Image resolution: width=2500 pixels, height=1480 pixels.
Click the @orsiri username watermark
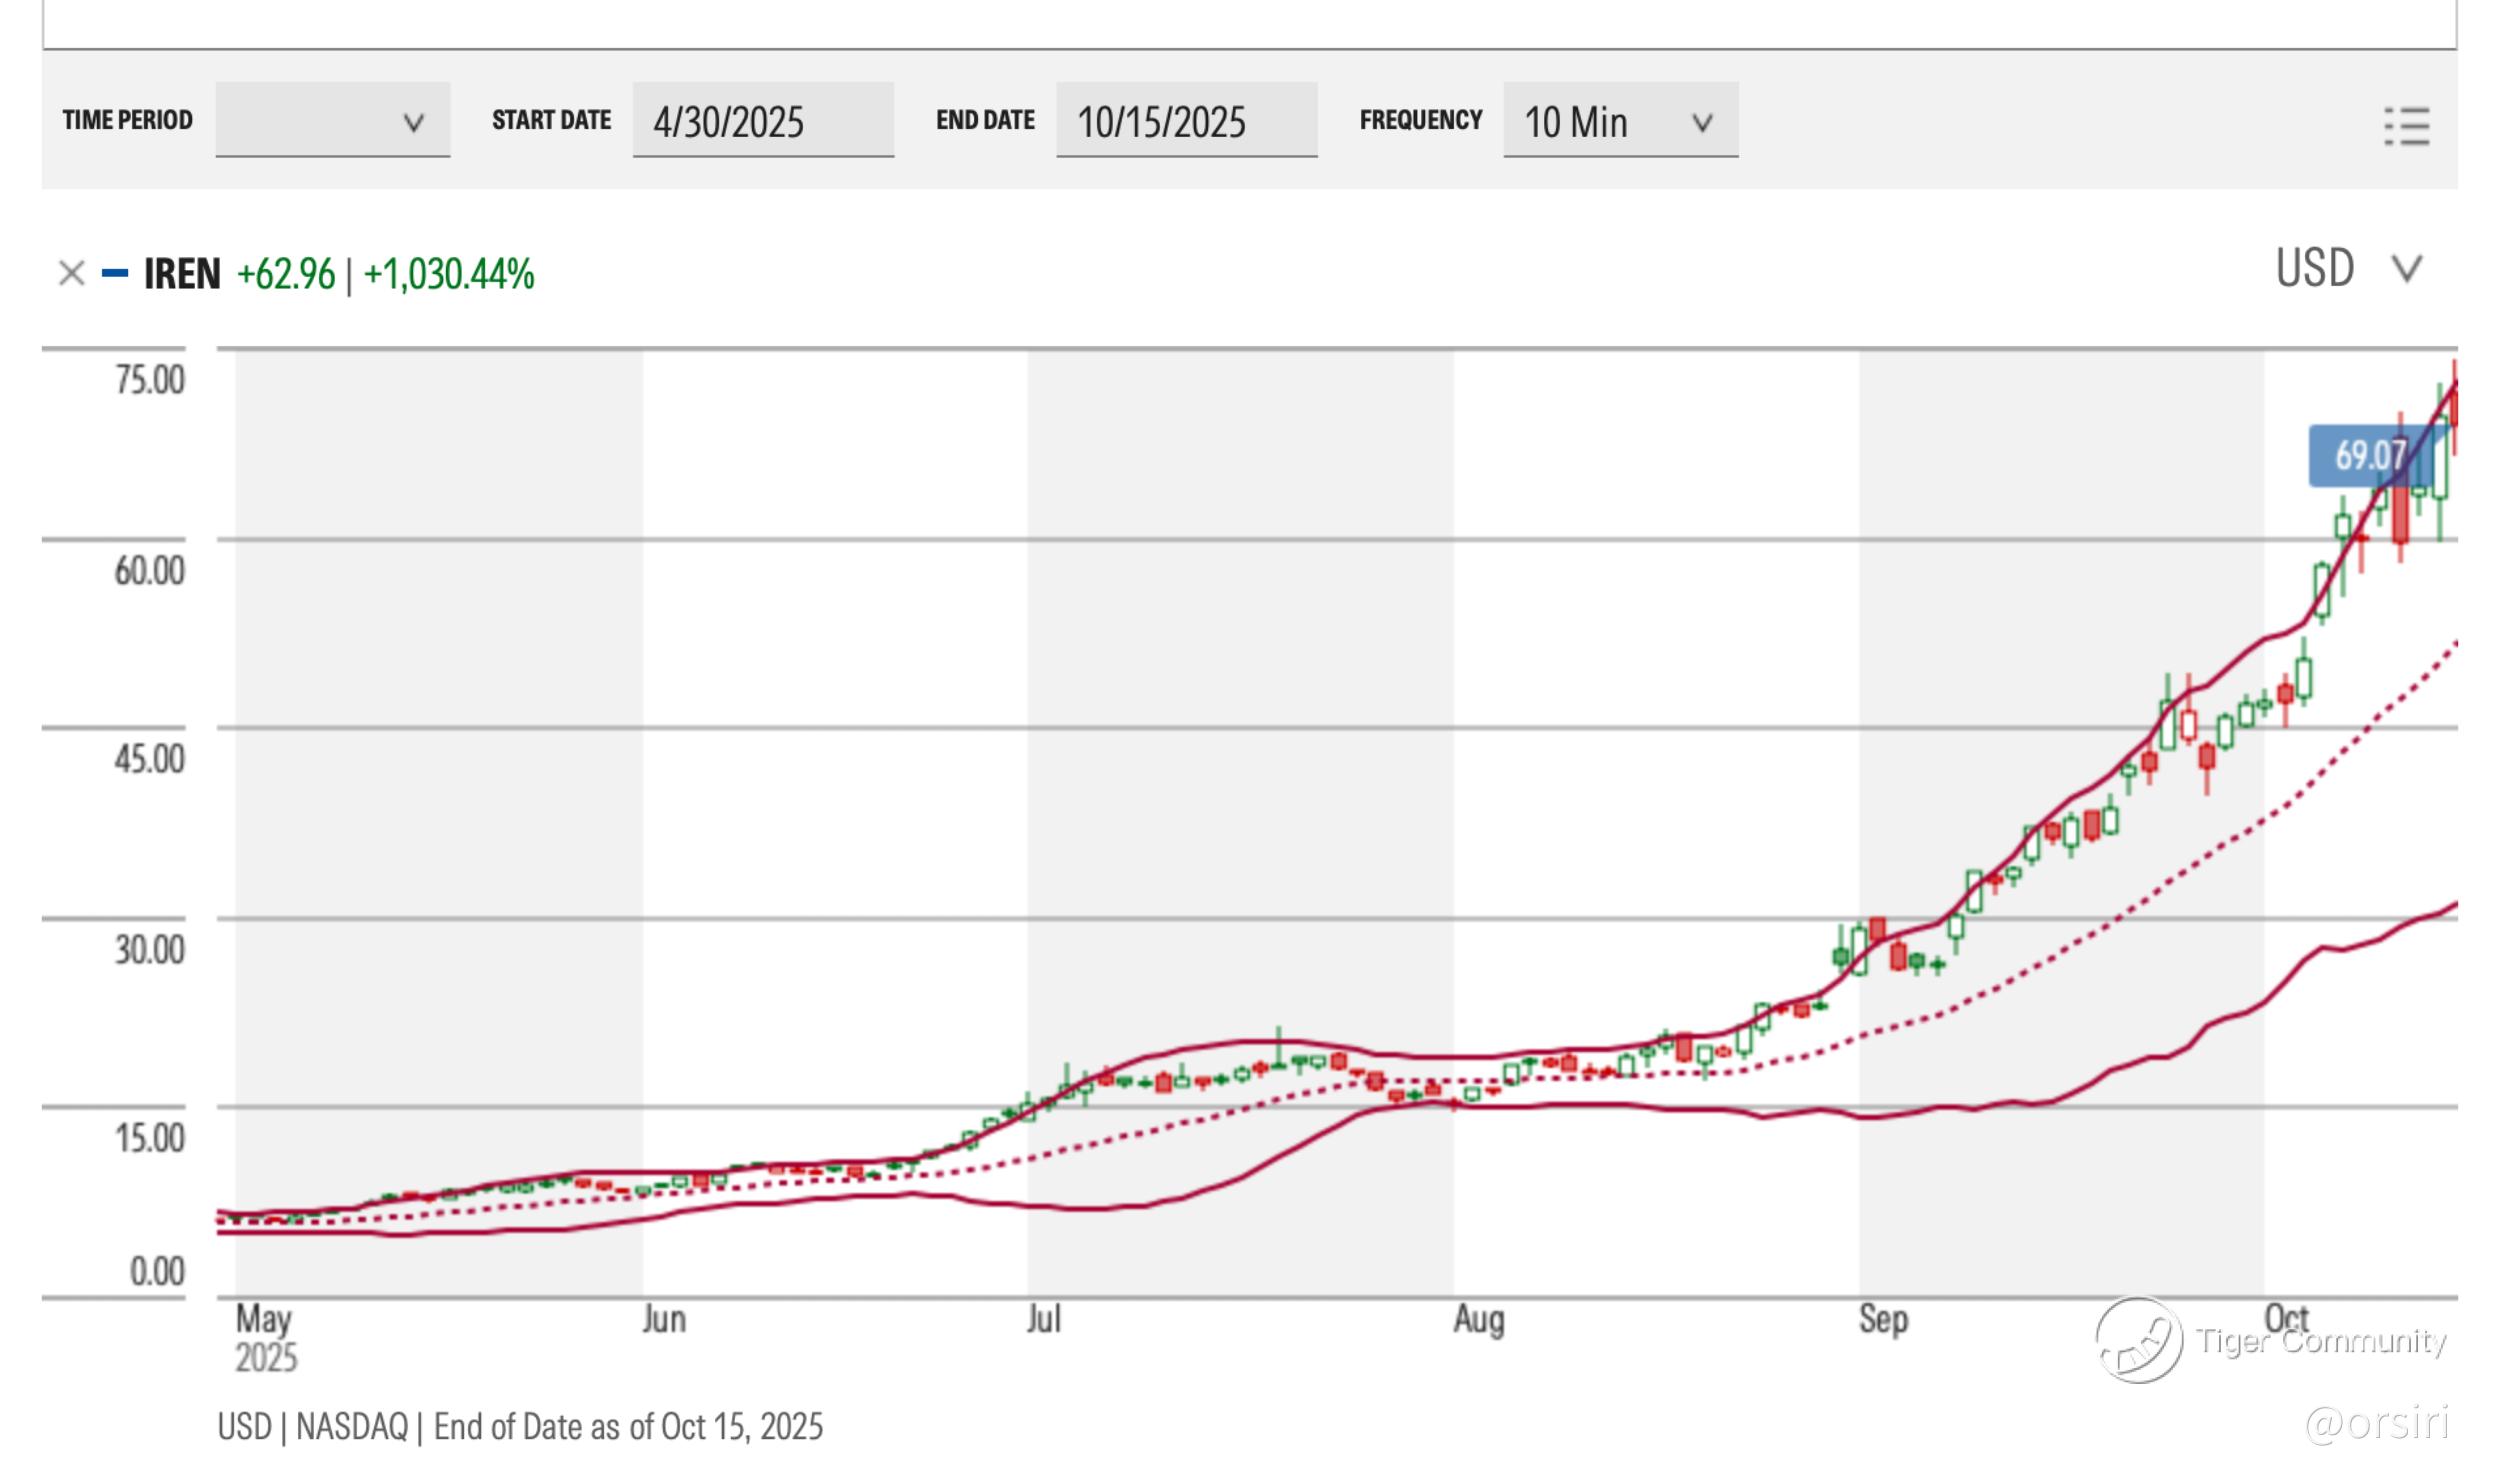2377,1422
